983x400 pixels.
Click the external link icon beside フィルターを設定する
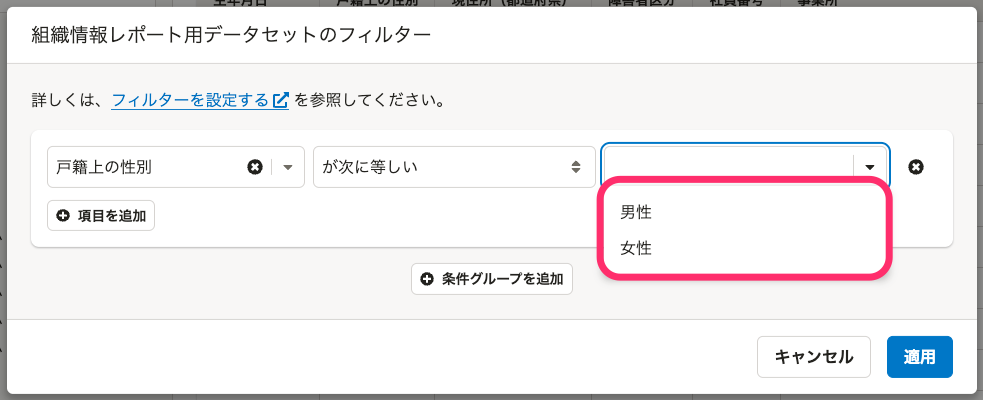point(280,100)
